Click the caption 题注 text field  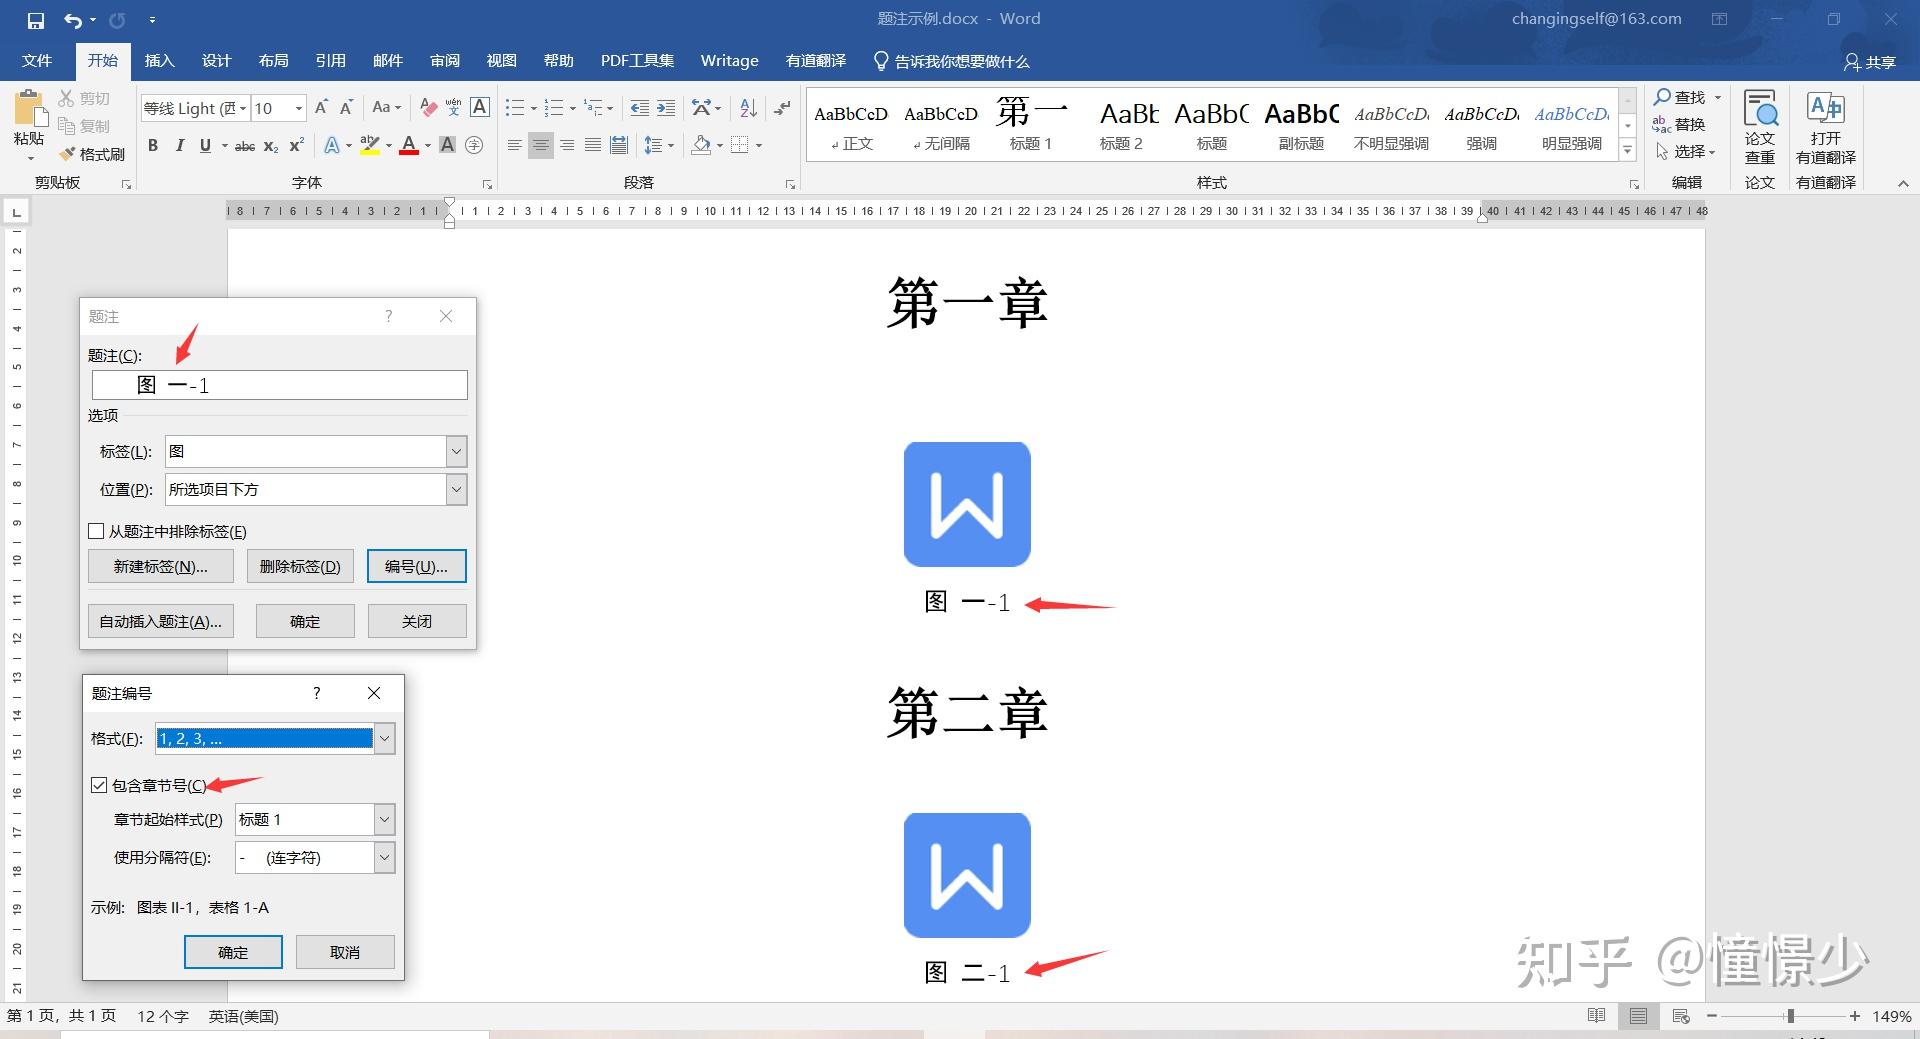[279, 385]
